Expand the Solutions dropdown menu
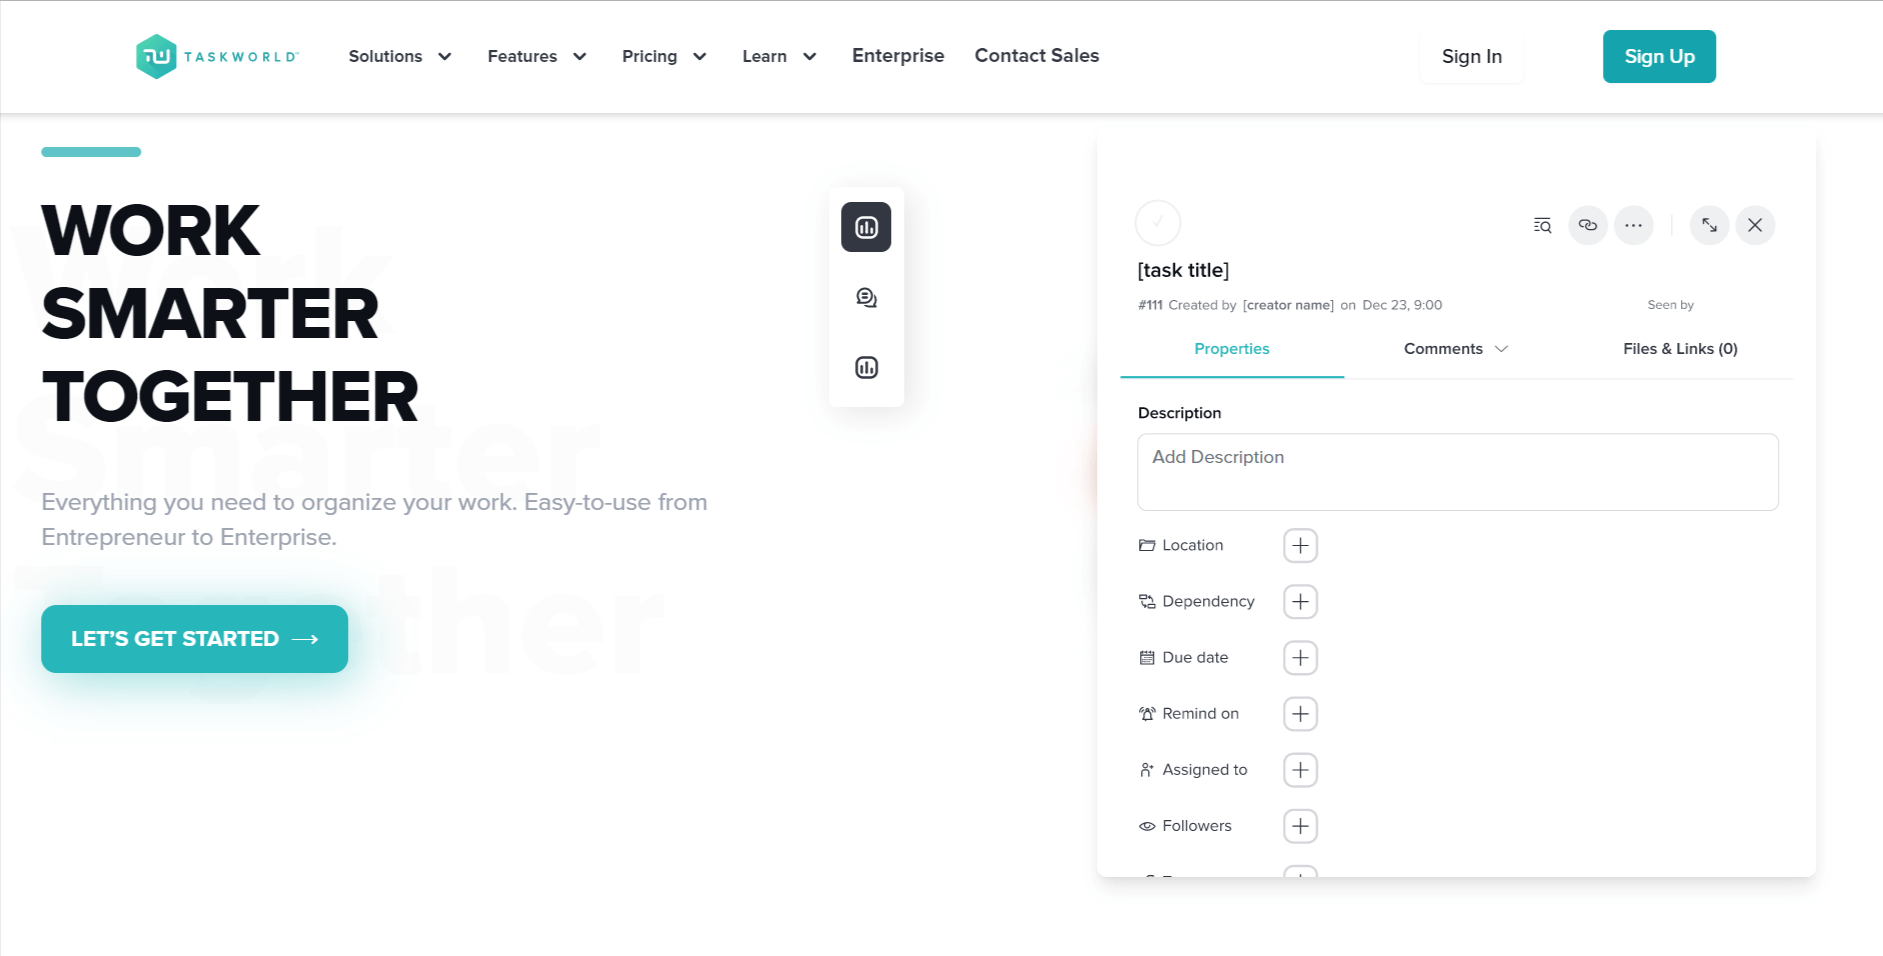Screen dimensions: 1883x956 [400, 56]
